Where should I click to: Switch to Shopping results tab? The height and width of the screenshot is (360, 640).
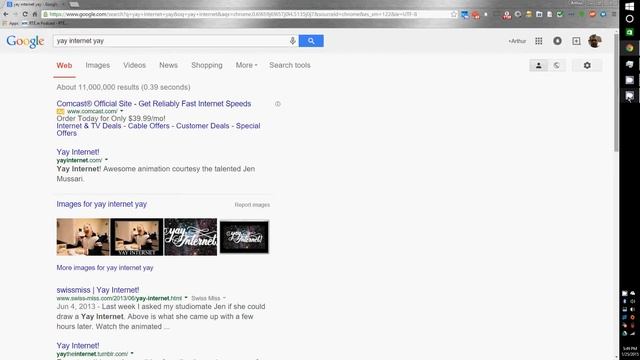pos(207,65)
